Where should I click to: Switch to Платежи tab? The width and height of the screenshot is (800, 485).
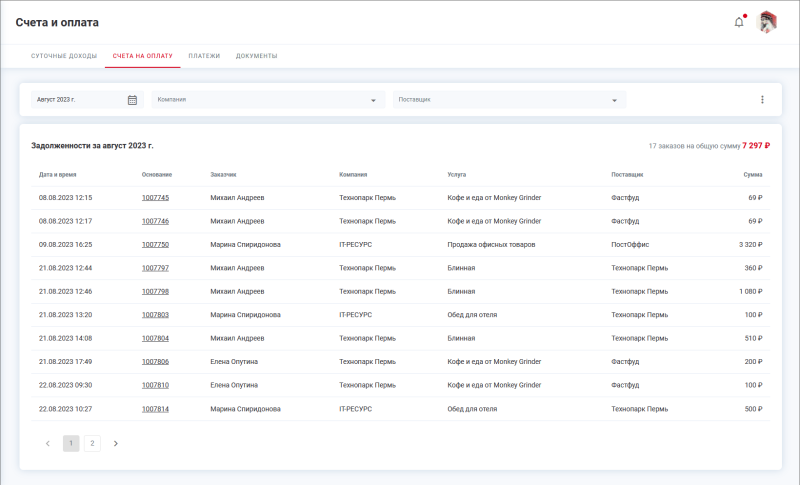click(x=204, y=56)
